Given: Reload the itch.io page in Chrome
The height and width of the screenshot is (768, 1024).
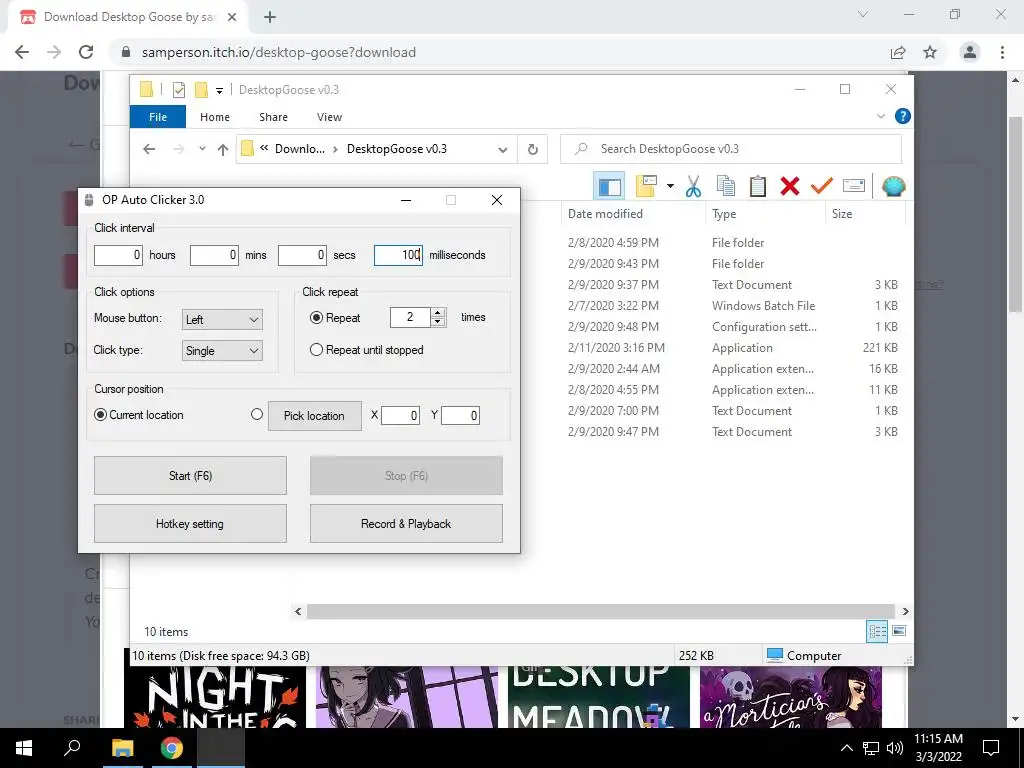Looking at the screenshot, I should click(86, 52).
